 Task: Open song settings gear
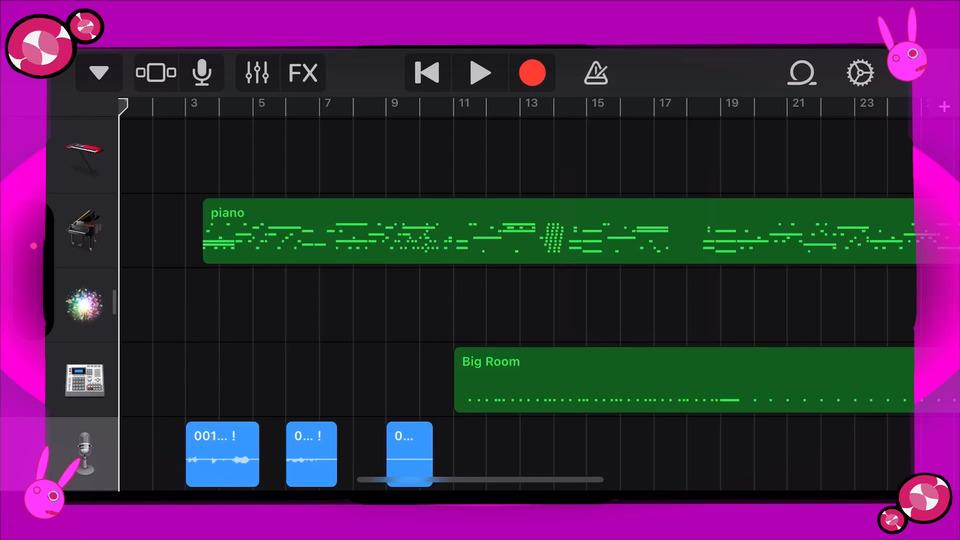coord(860,73)
